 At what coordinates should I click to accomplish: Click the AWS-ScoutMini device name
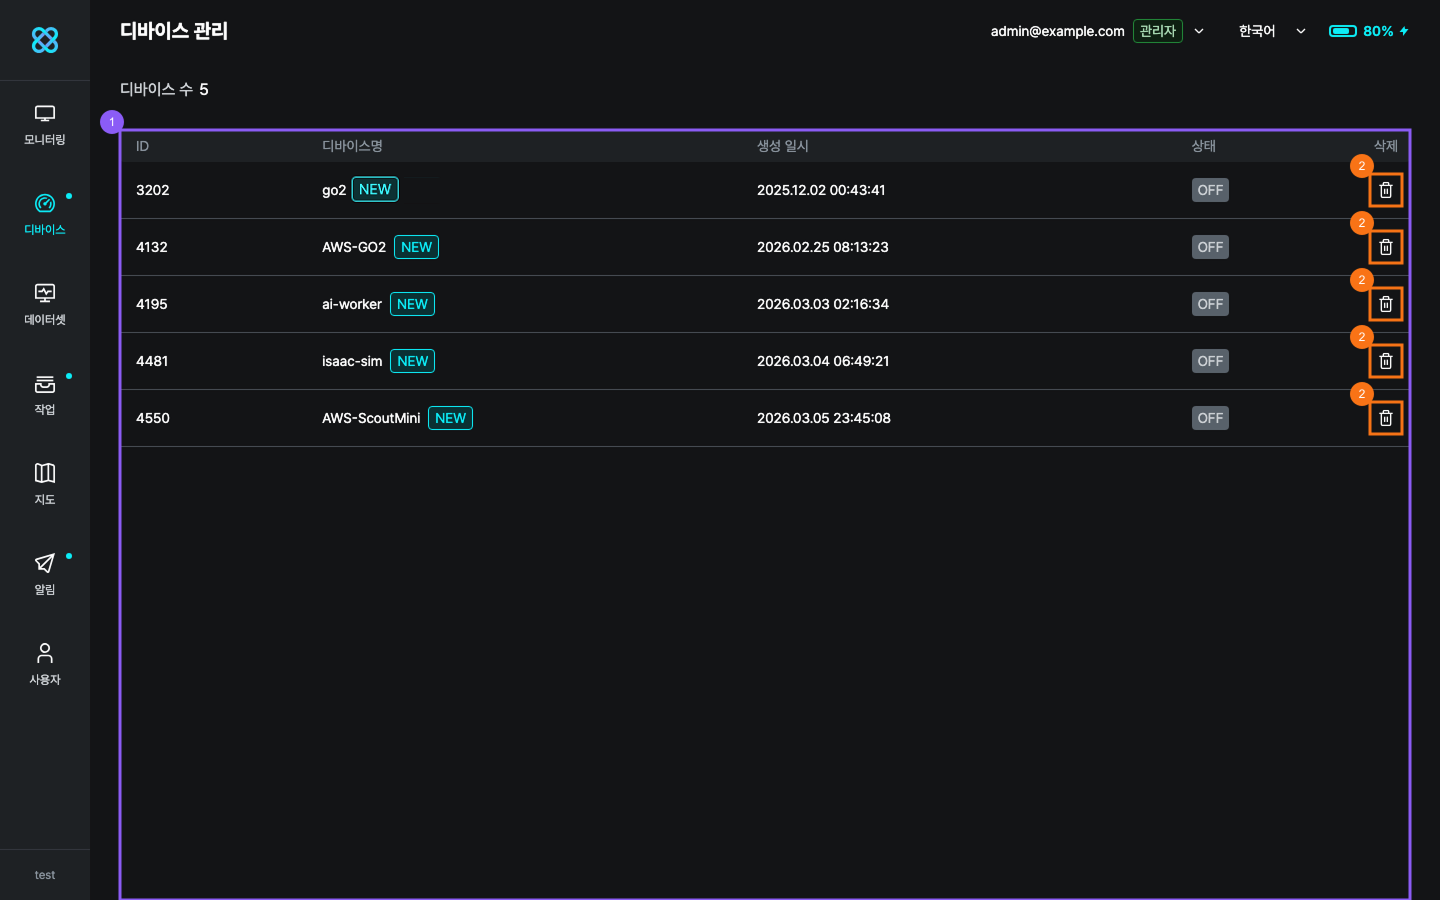click(x=371, y=418)
